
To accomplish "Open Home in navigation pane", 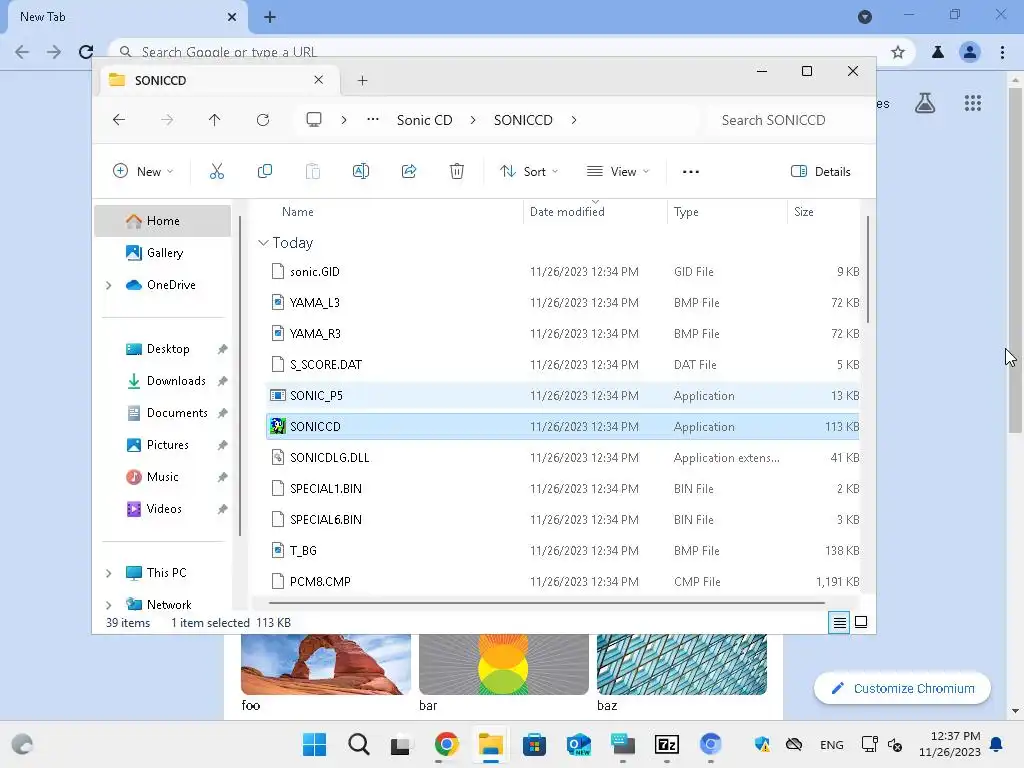I will (x=163, y=221).
